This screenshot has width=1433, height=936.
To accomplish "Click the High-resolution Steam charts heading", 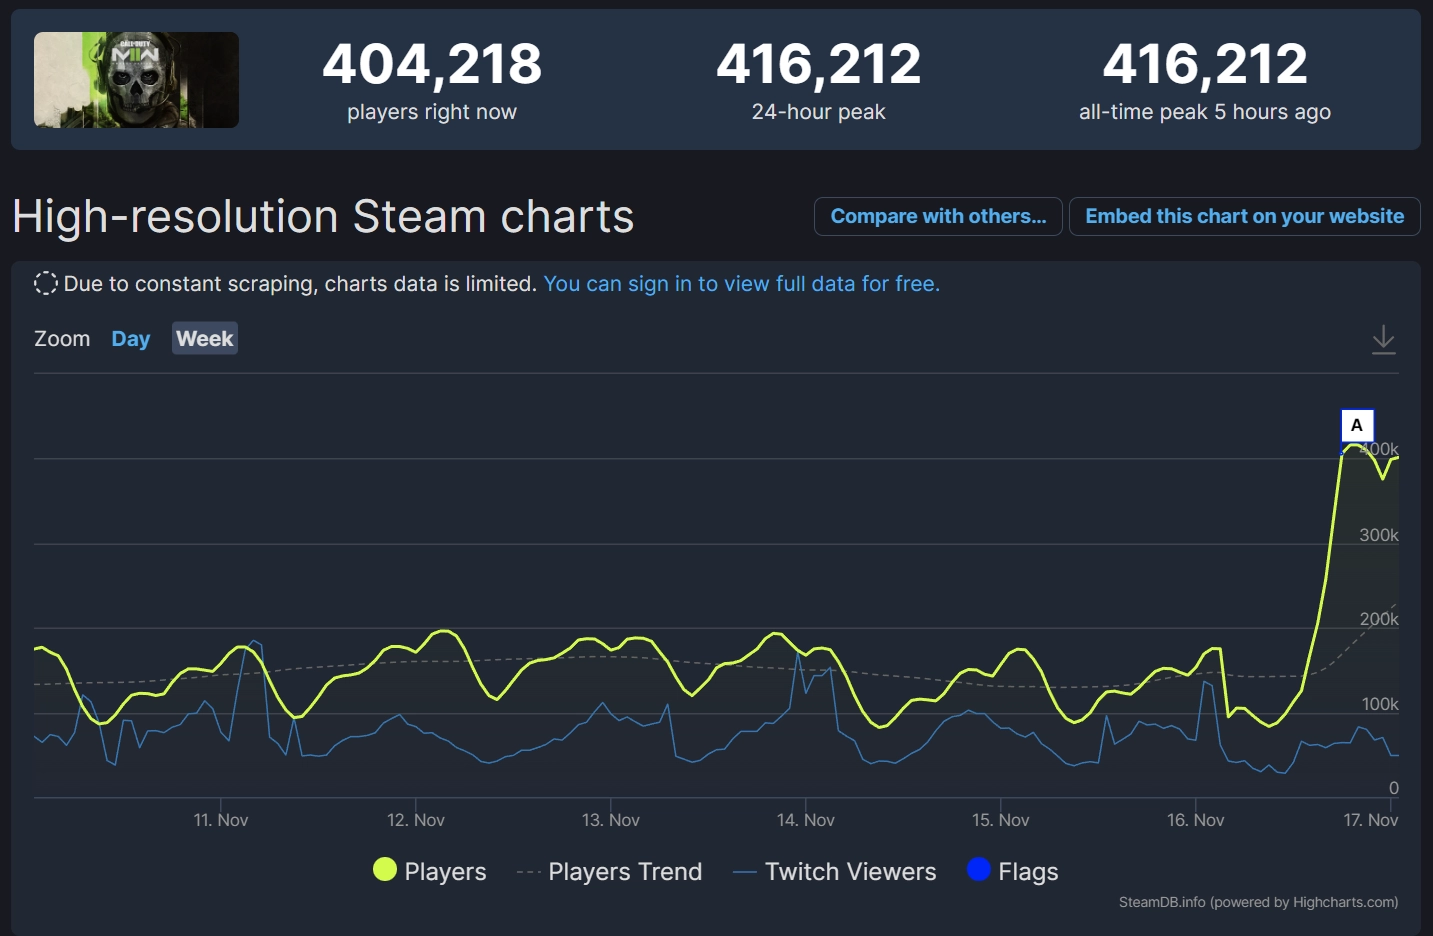I will pos(324,216).
